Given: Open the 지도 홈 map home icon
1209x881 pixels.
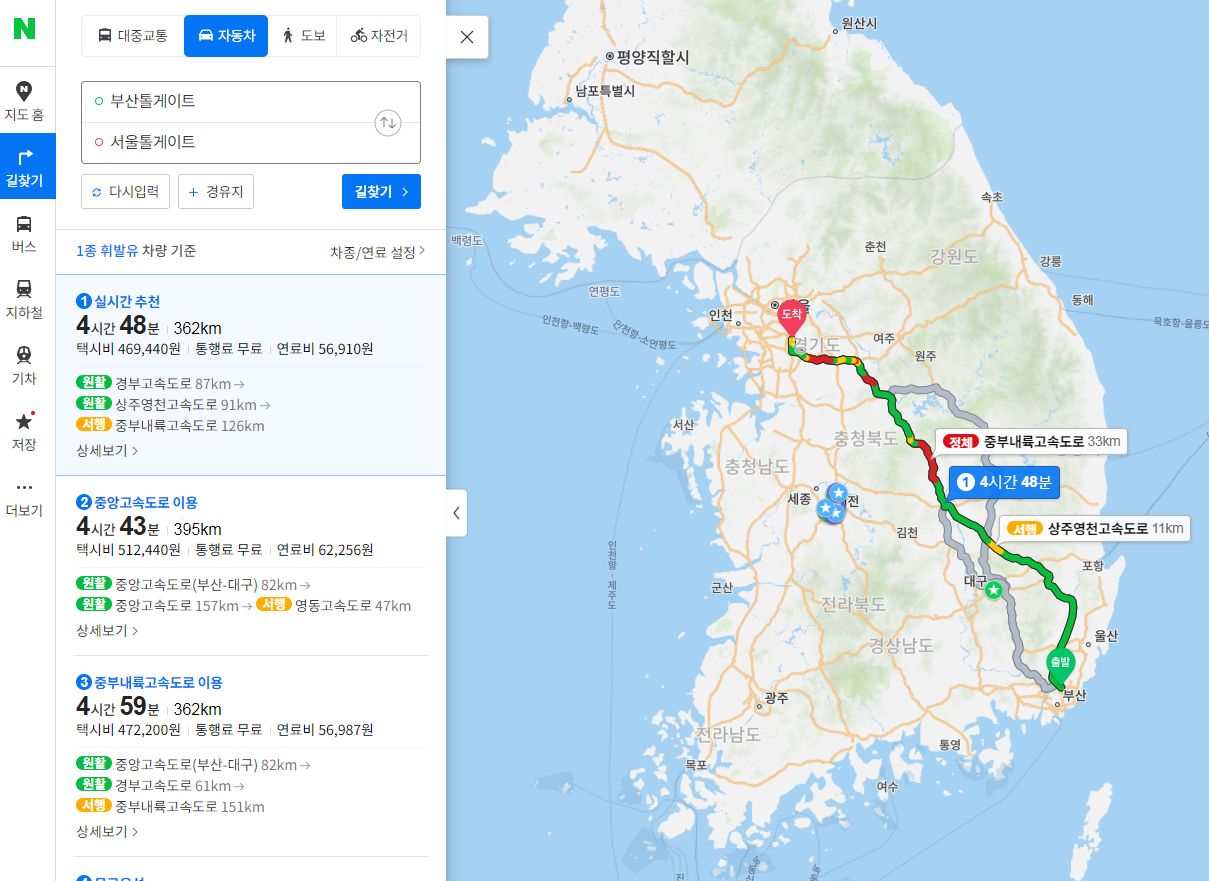Looking at the screenshot, I should click(24, 101).
